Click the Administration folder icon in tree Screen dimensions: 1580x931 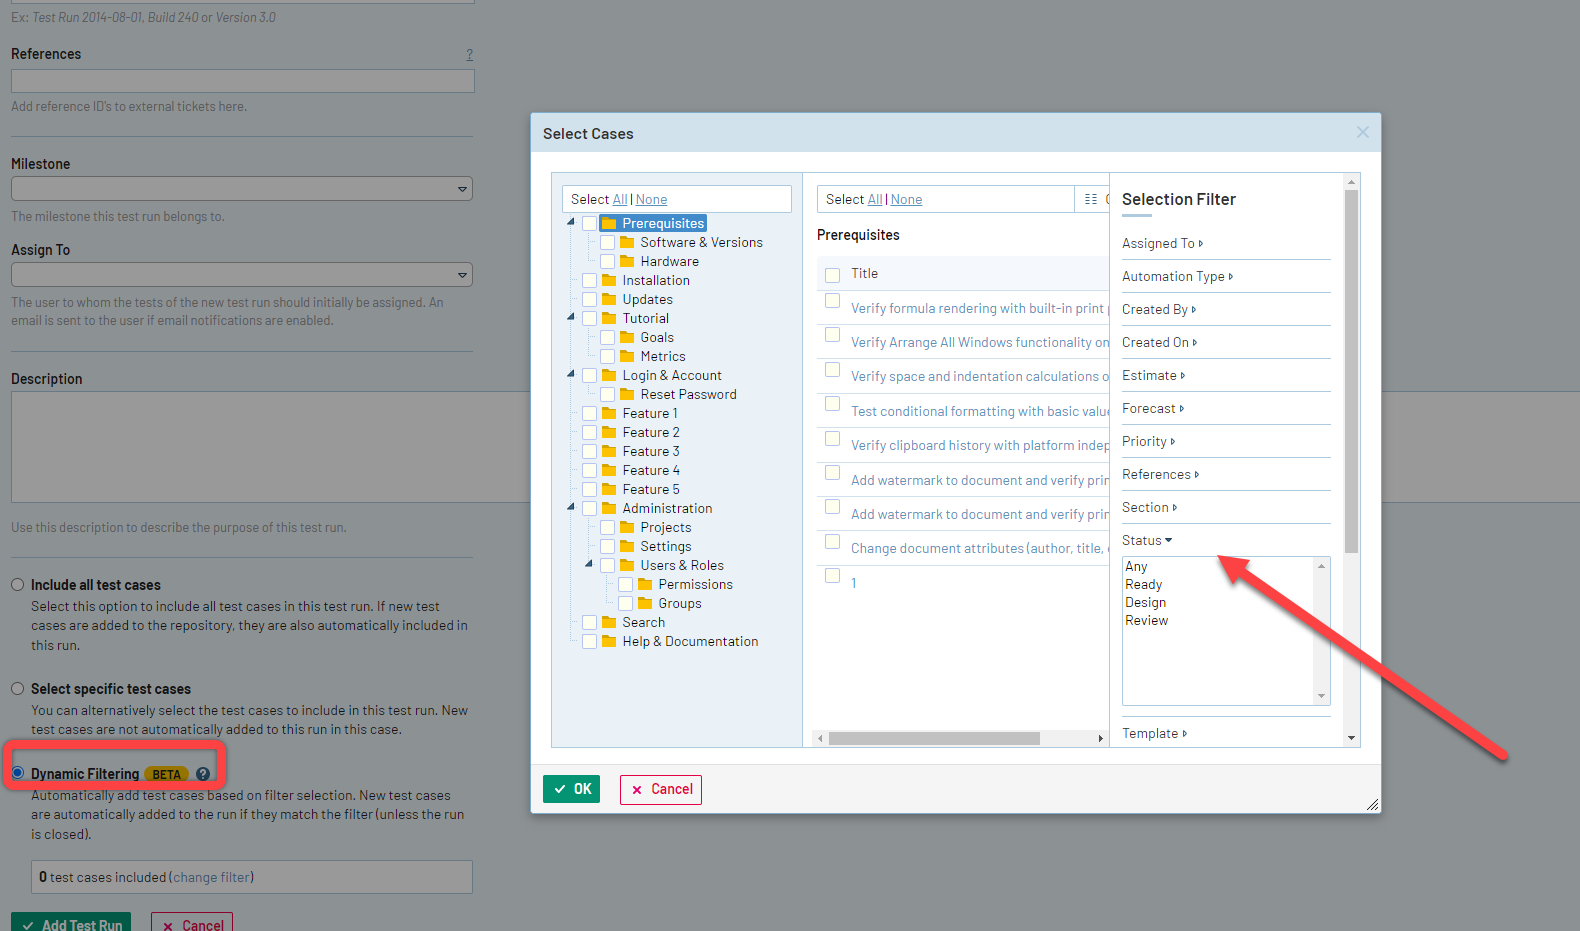609,509
